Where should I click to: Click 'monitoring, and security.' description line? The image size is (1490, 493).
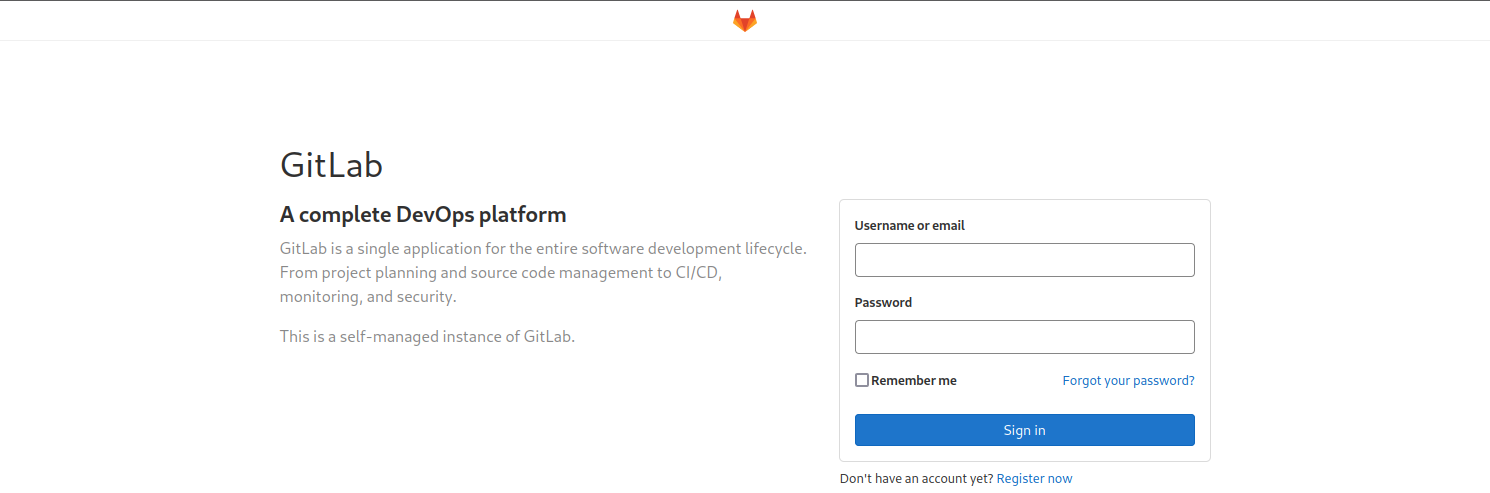(x=368, y=297)
